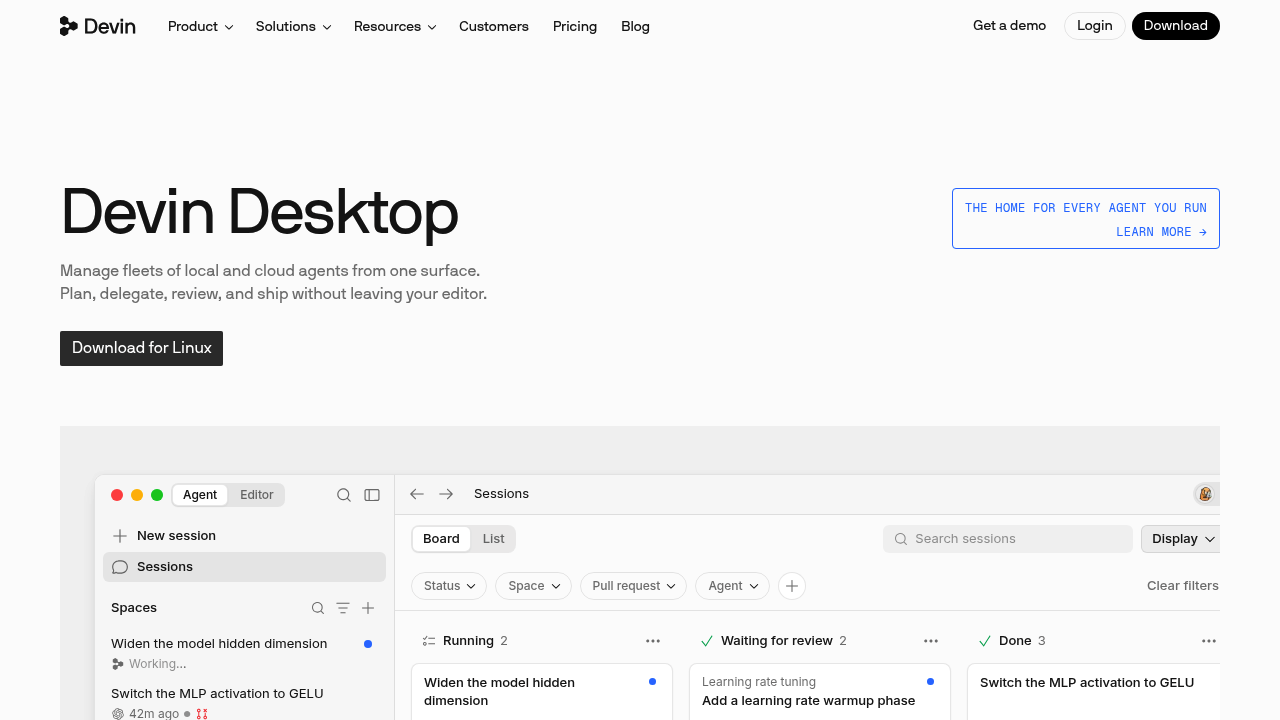The width and height of the screenshot is (1280, 720).
Task: Click the Sessions chat bubble icon
Action: (x=120, y=567)
